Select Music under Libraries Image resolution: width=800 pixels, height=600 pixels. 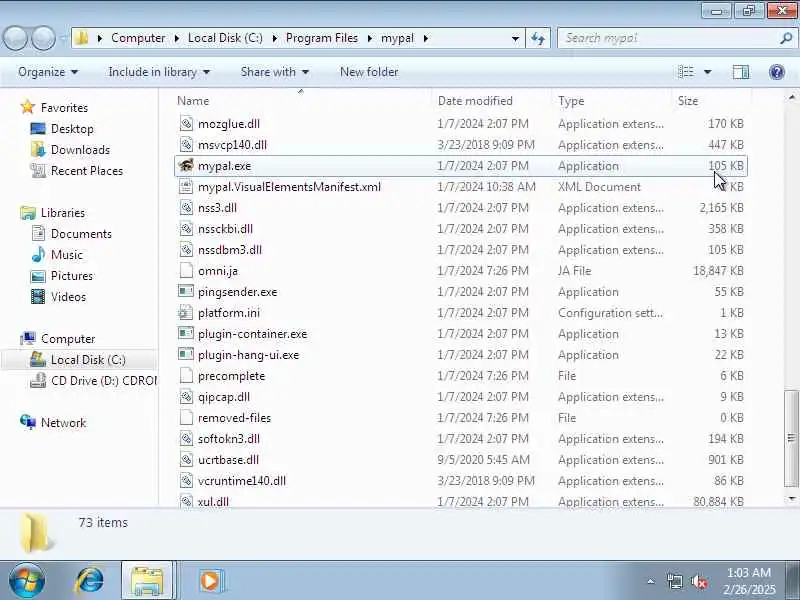[x=66, y=255]
